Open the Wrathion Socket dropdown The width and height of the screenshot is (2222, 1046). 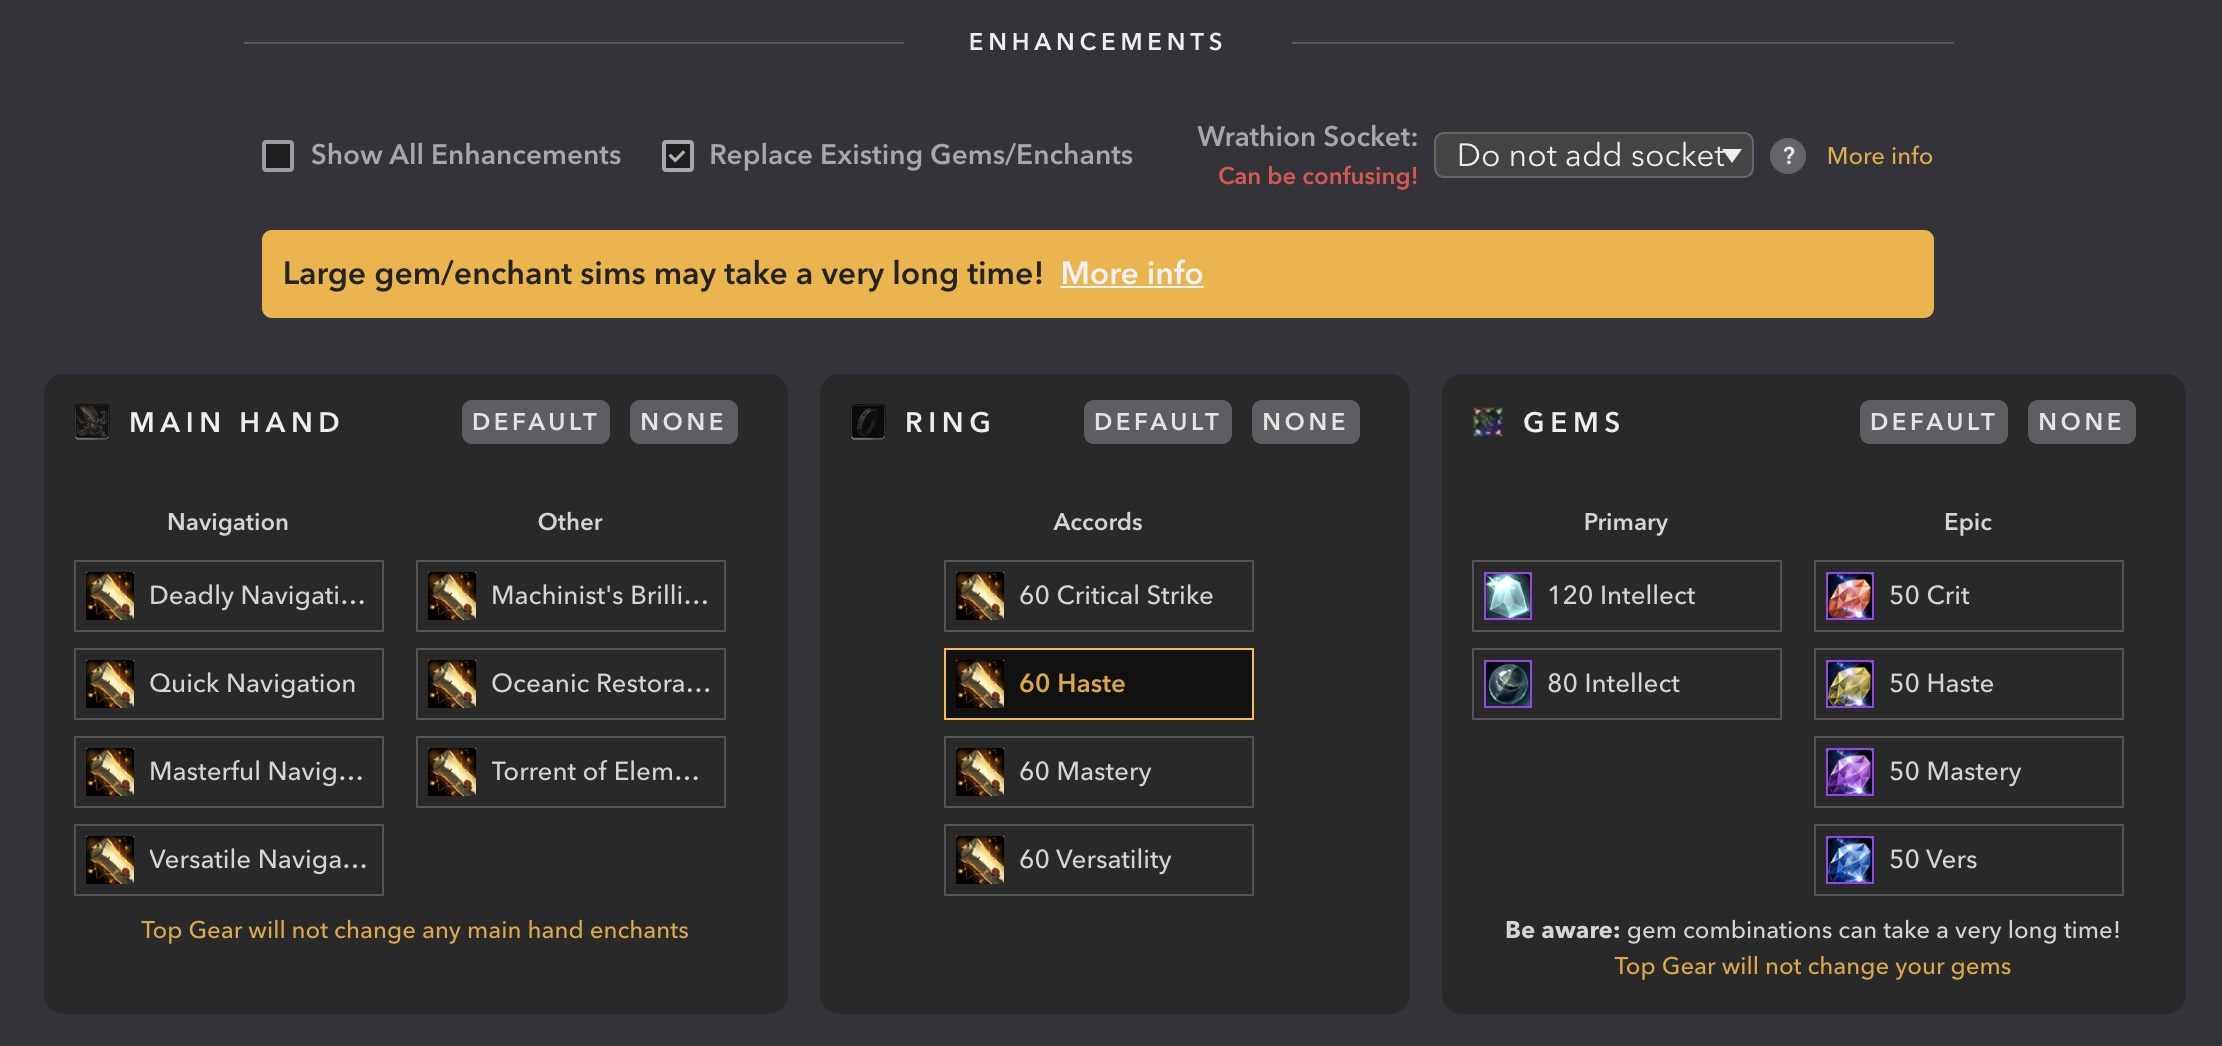(x=1593, y=156)
